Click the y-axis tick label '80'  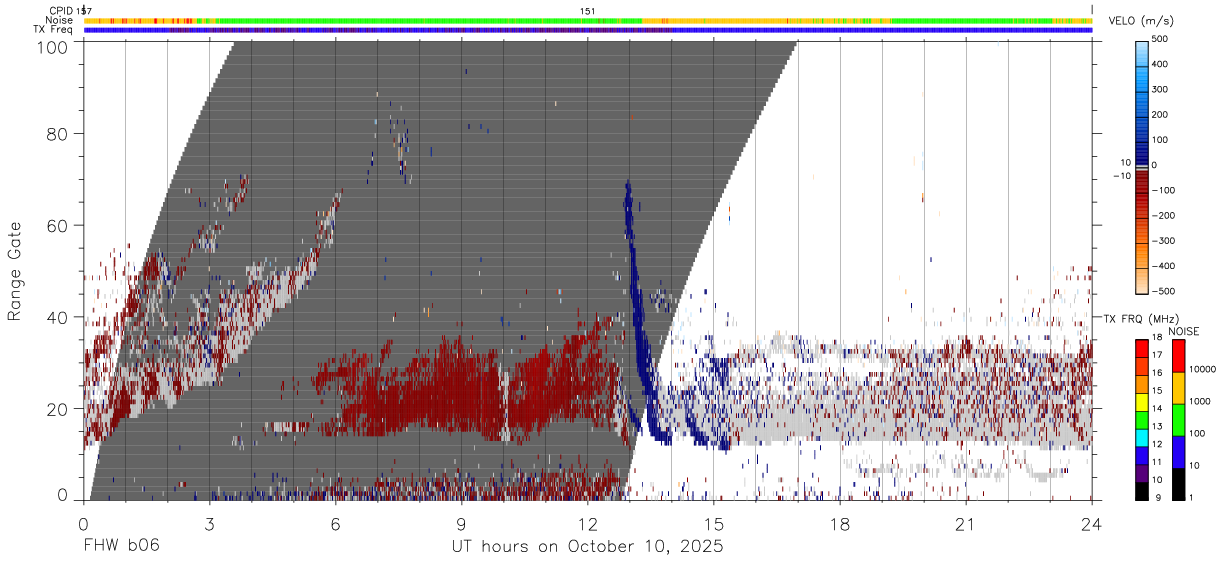[56, 133]
